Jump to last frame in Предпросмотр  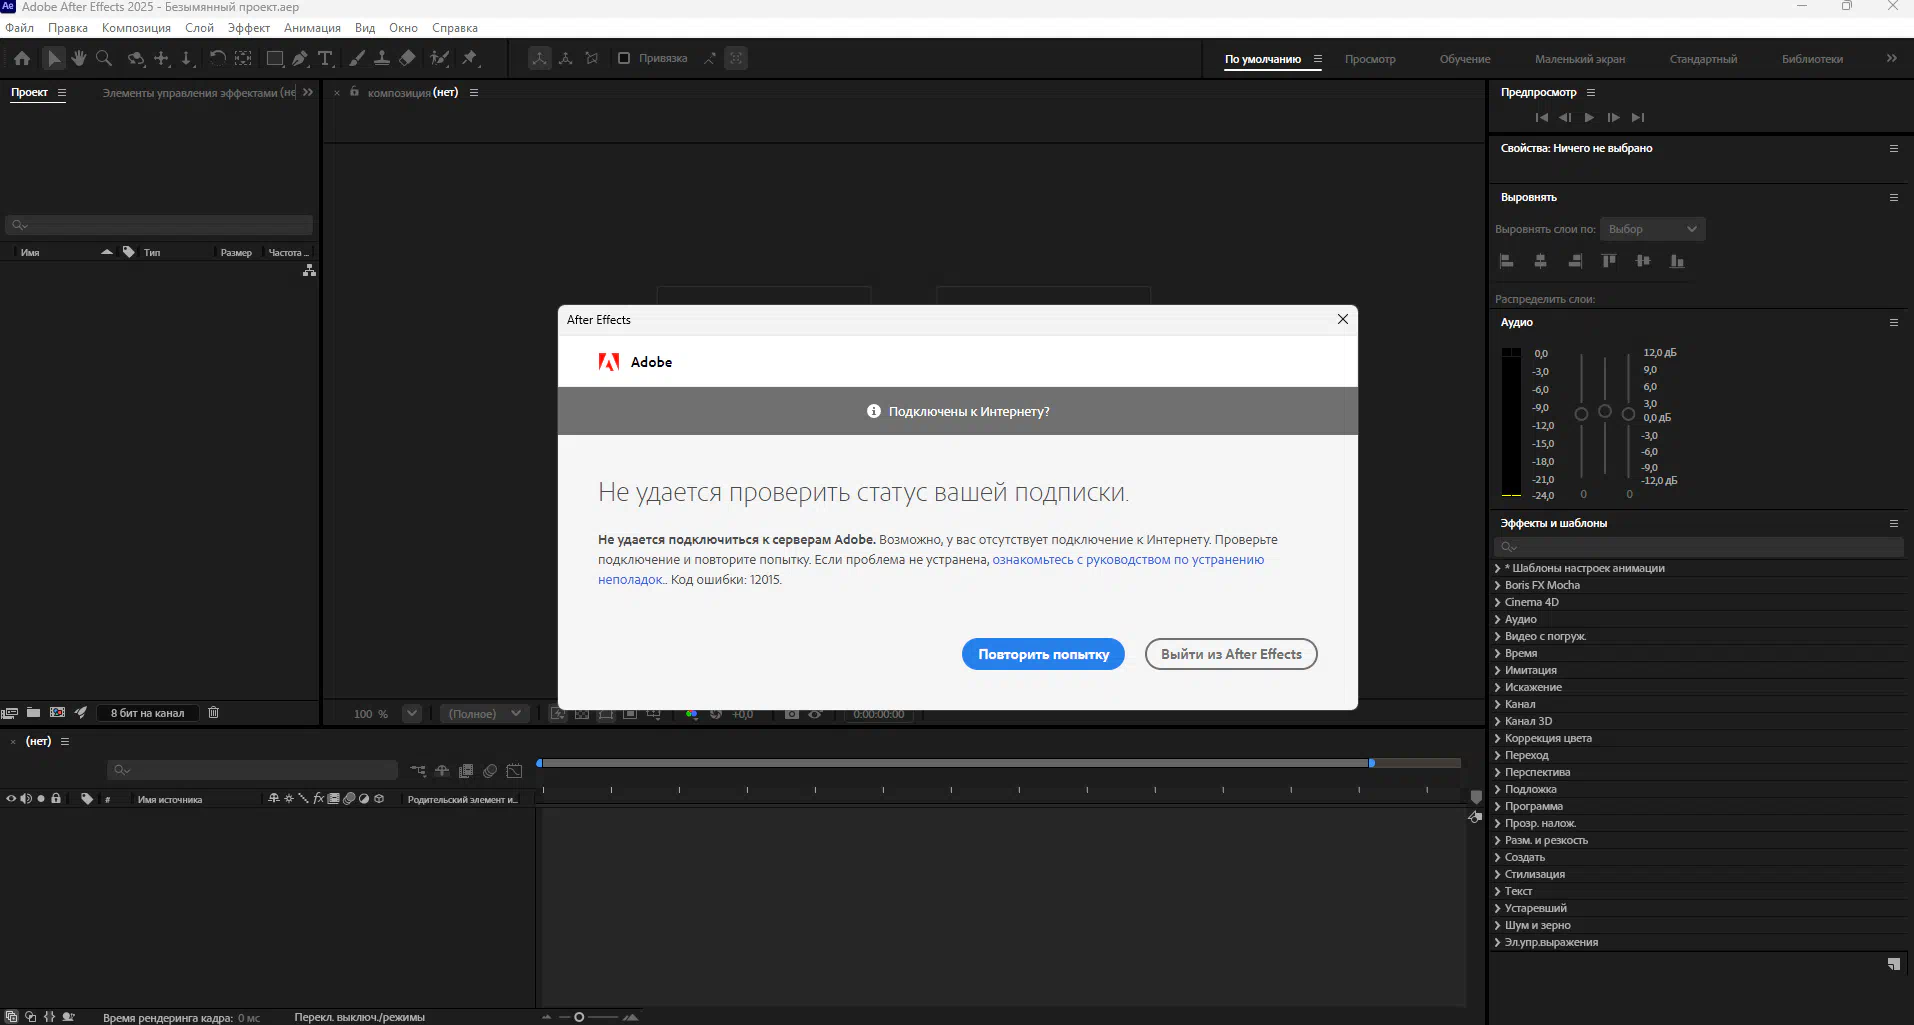click(x=1637, y=118)
